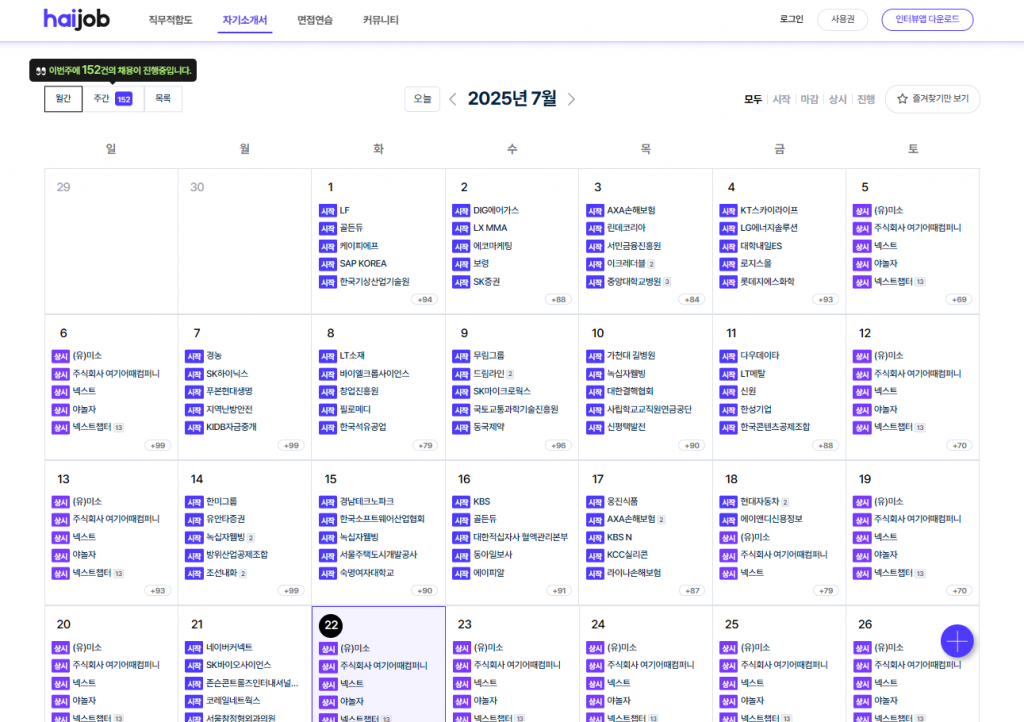The image size is (1024, 722).
Task: Click the floating blue plus button
Action: tap(957, 641)
